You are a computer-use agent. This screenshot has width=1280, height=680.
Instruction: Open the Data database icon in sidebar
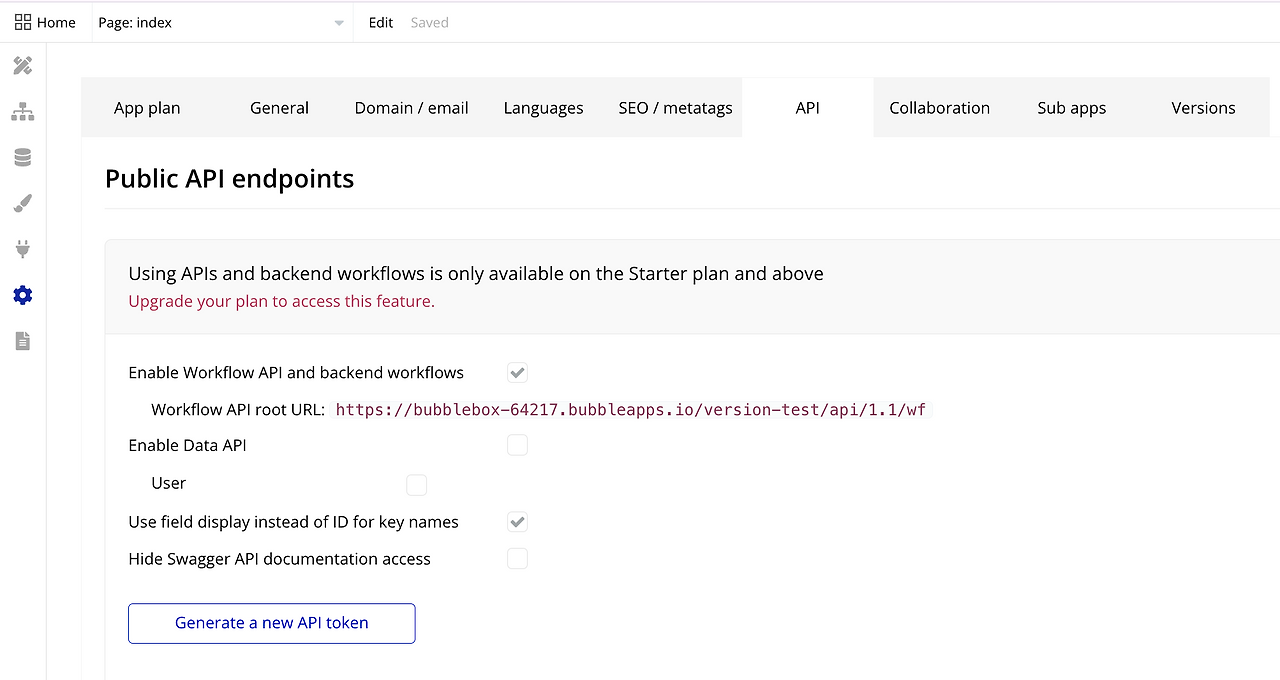[22, 158]
